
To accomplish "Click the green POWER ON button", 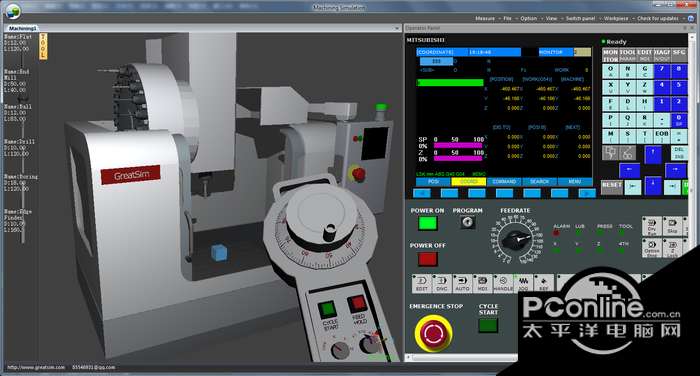I will click(427, 223).
